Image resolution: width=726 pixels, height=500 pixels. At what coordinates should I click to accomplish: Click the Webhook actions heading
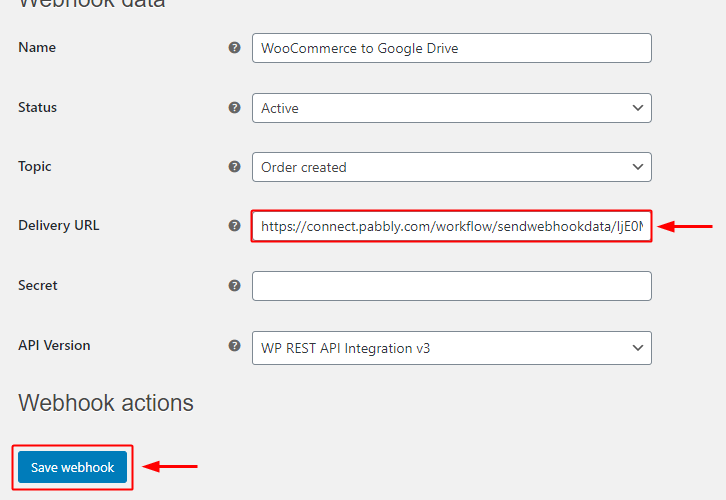106,403
